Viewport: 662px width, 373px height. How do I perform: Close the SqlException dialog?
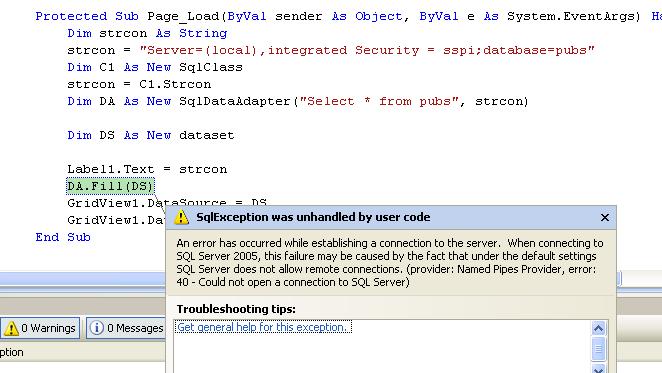(x=605, y=218)
